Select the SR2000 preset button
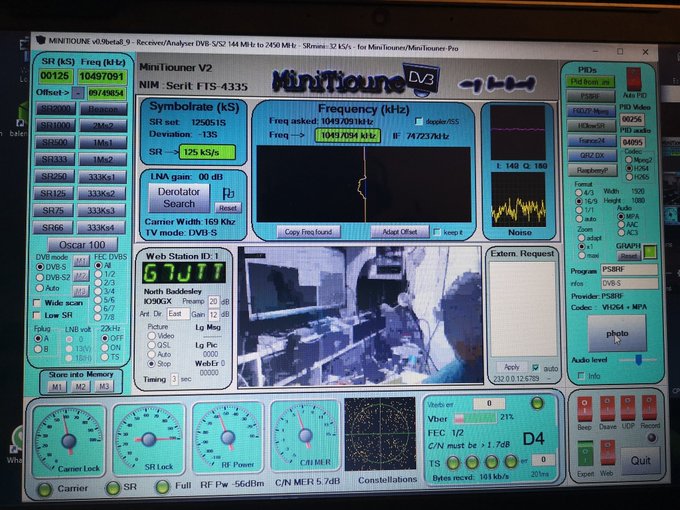The width and height of the screenshot is (680, 510). click(x=55, y=108)
